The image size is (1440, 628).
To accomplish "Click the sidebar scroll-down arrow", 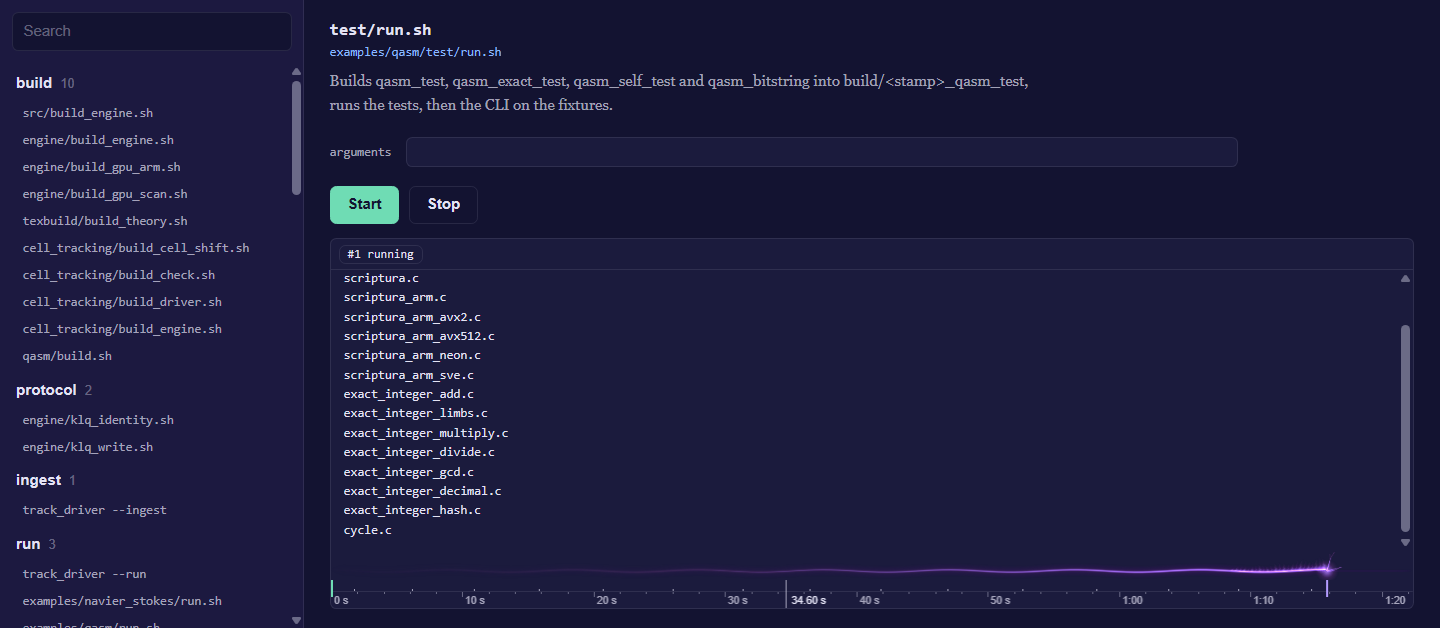I will (296, 620).
